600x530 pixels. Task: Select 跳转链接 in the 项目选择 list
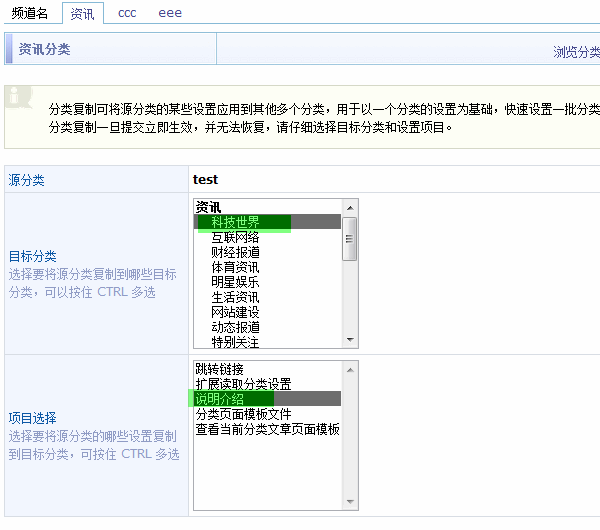click(220, 369)
